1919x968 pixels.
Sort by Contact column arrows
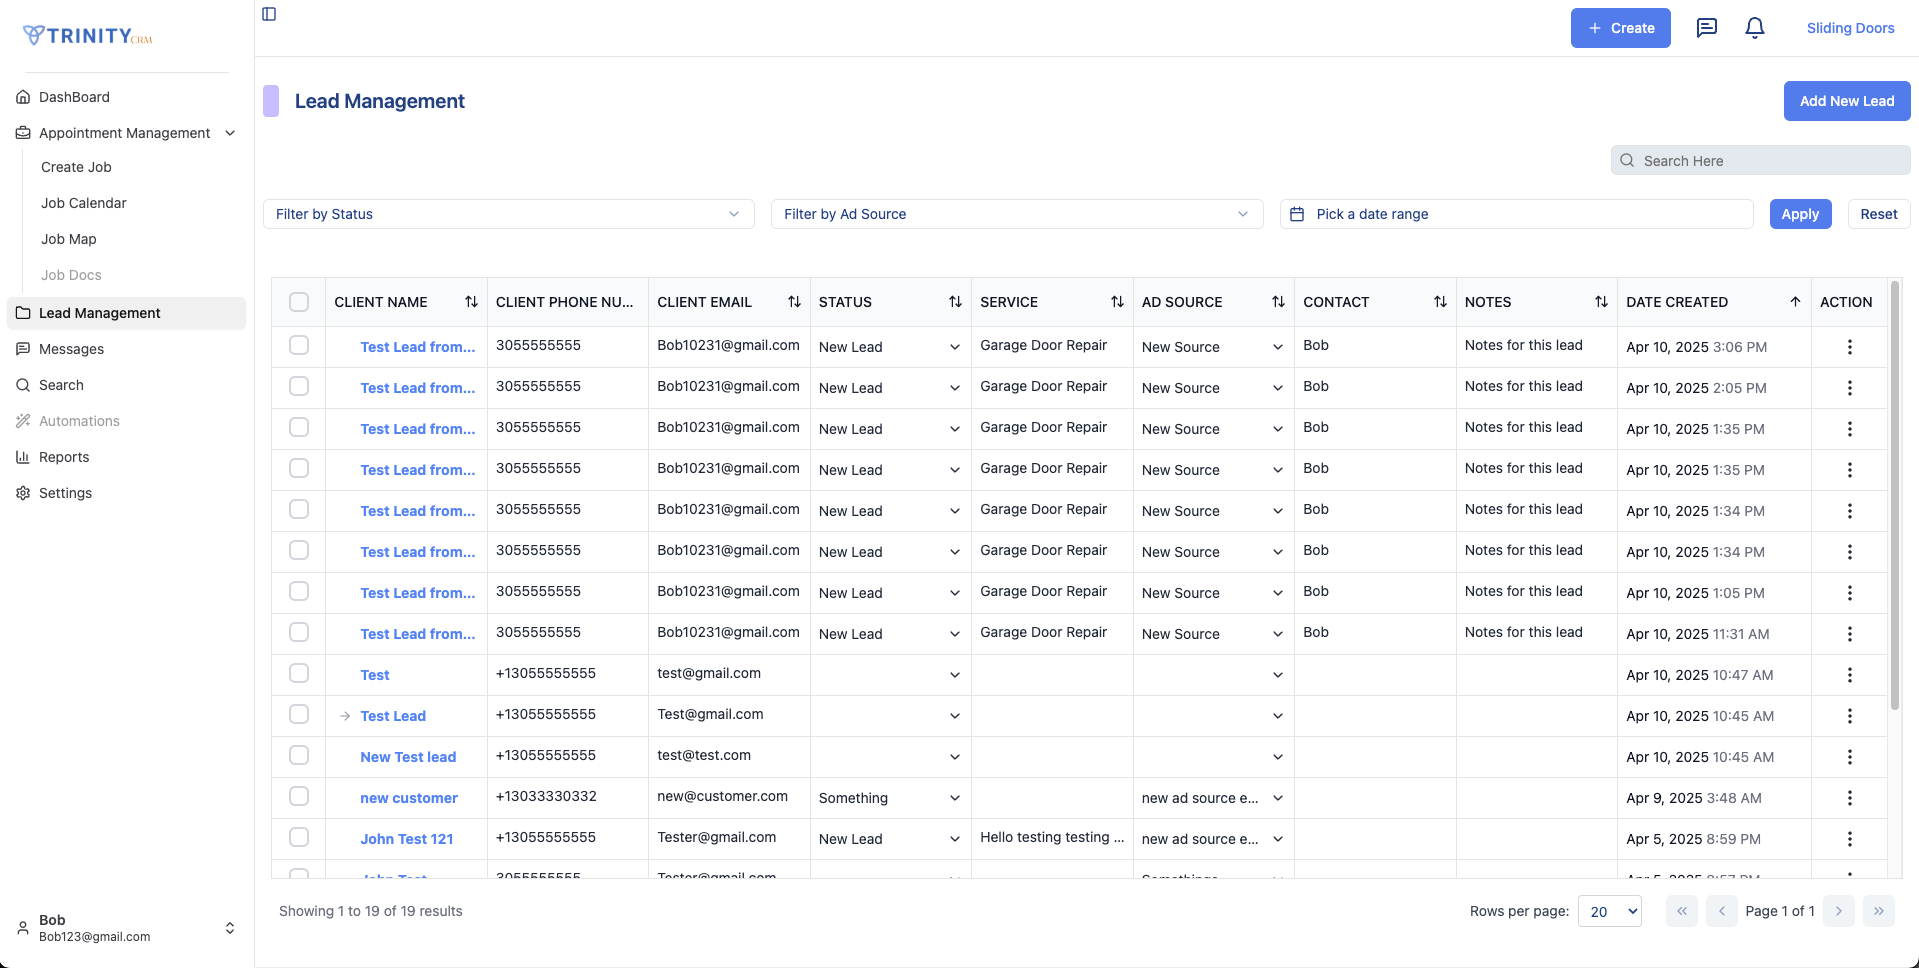[1440, 302]
